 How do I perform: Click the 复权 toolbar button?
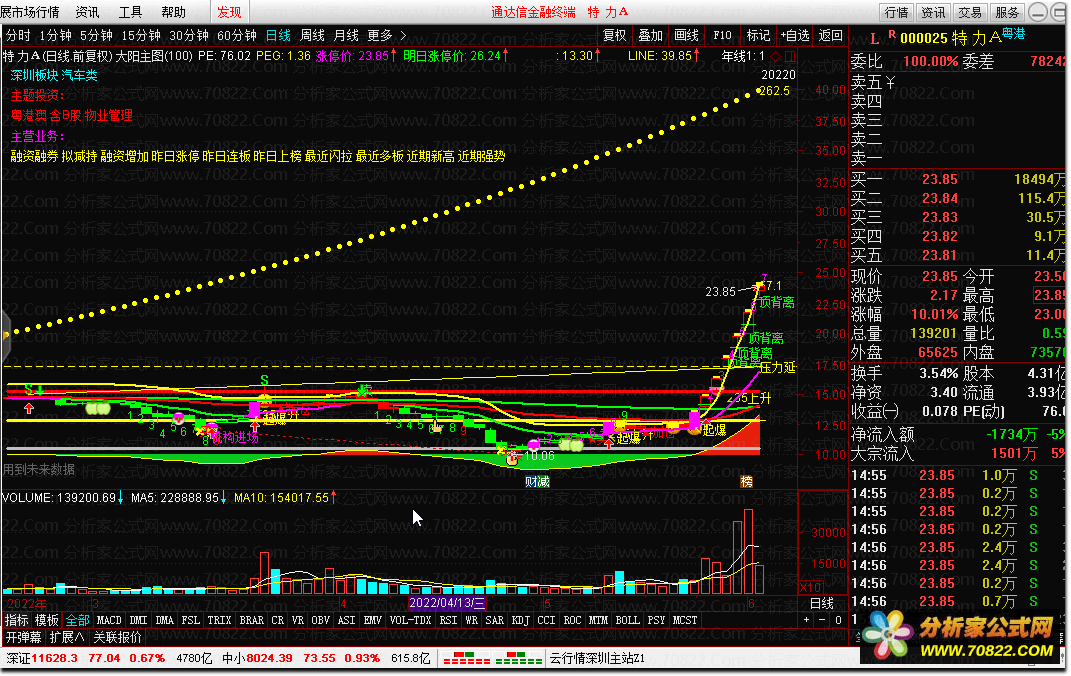tap(614, 36)
